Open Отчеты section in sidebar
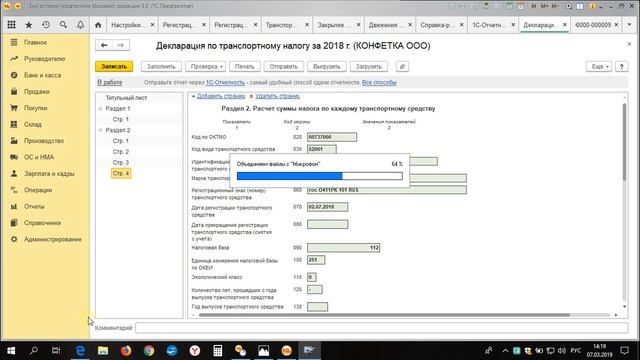 click(x=34, y=206)
